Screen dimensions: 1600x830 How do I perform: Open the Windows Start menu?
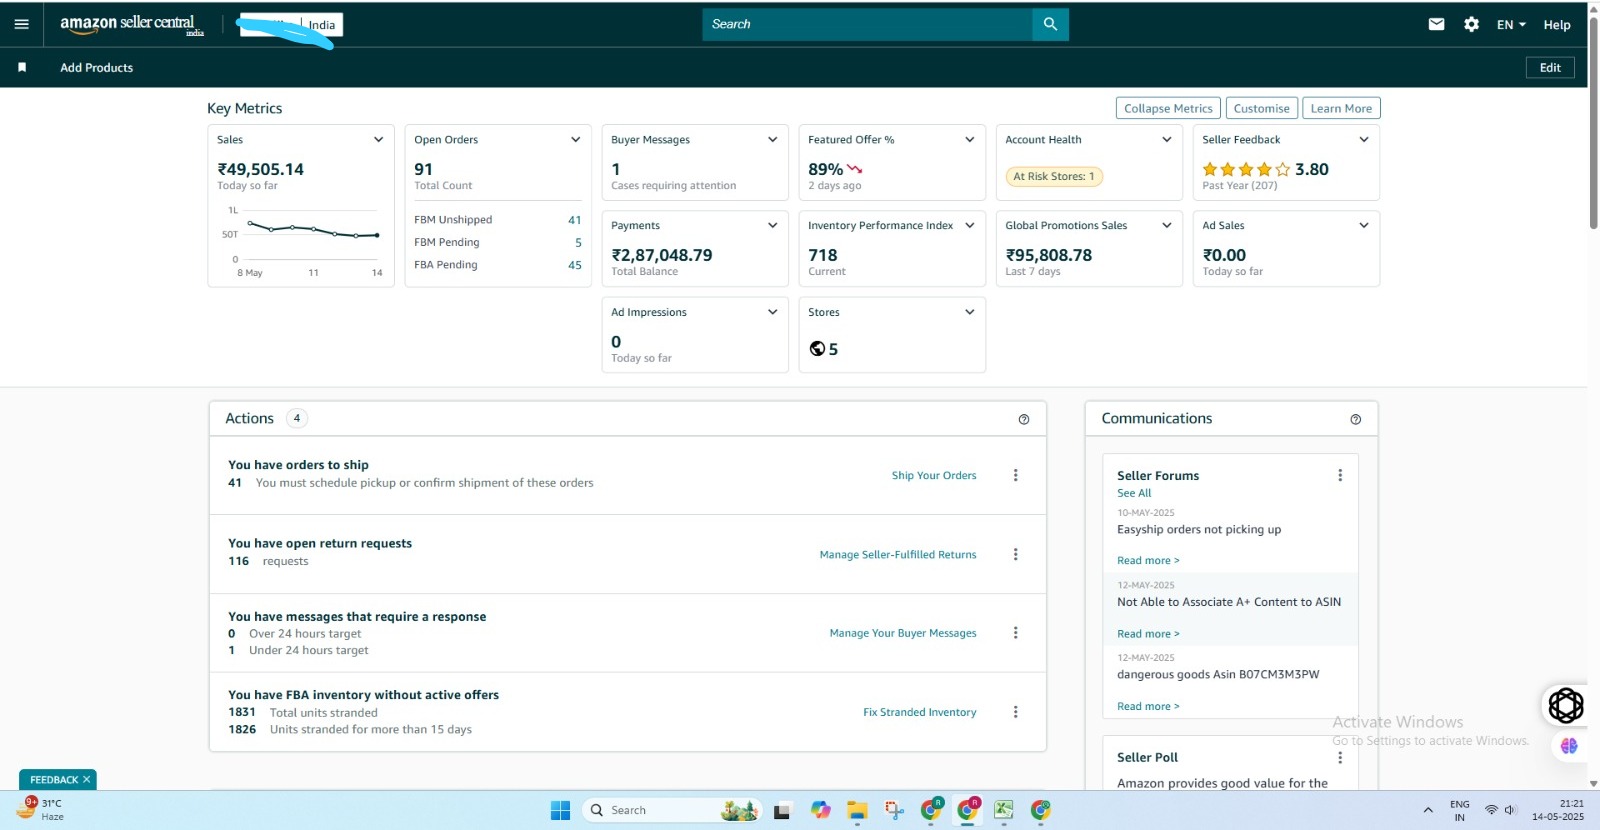pos(560,810)
